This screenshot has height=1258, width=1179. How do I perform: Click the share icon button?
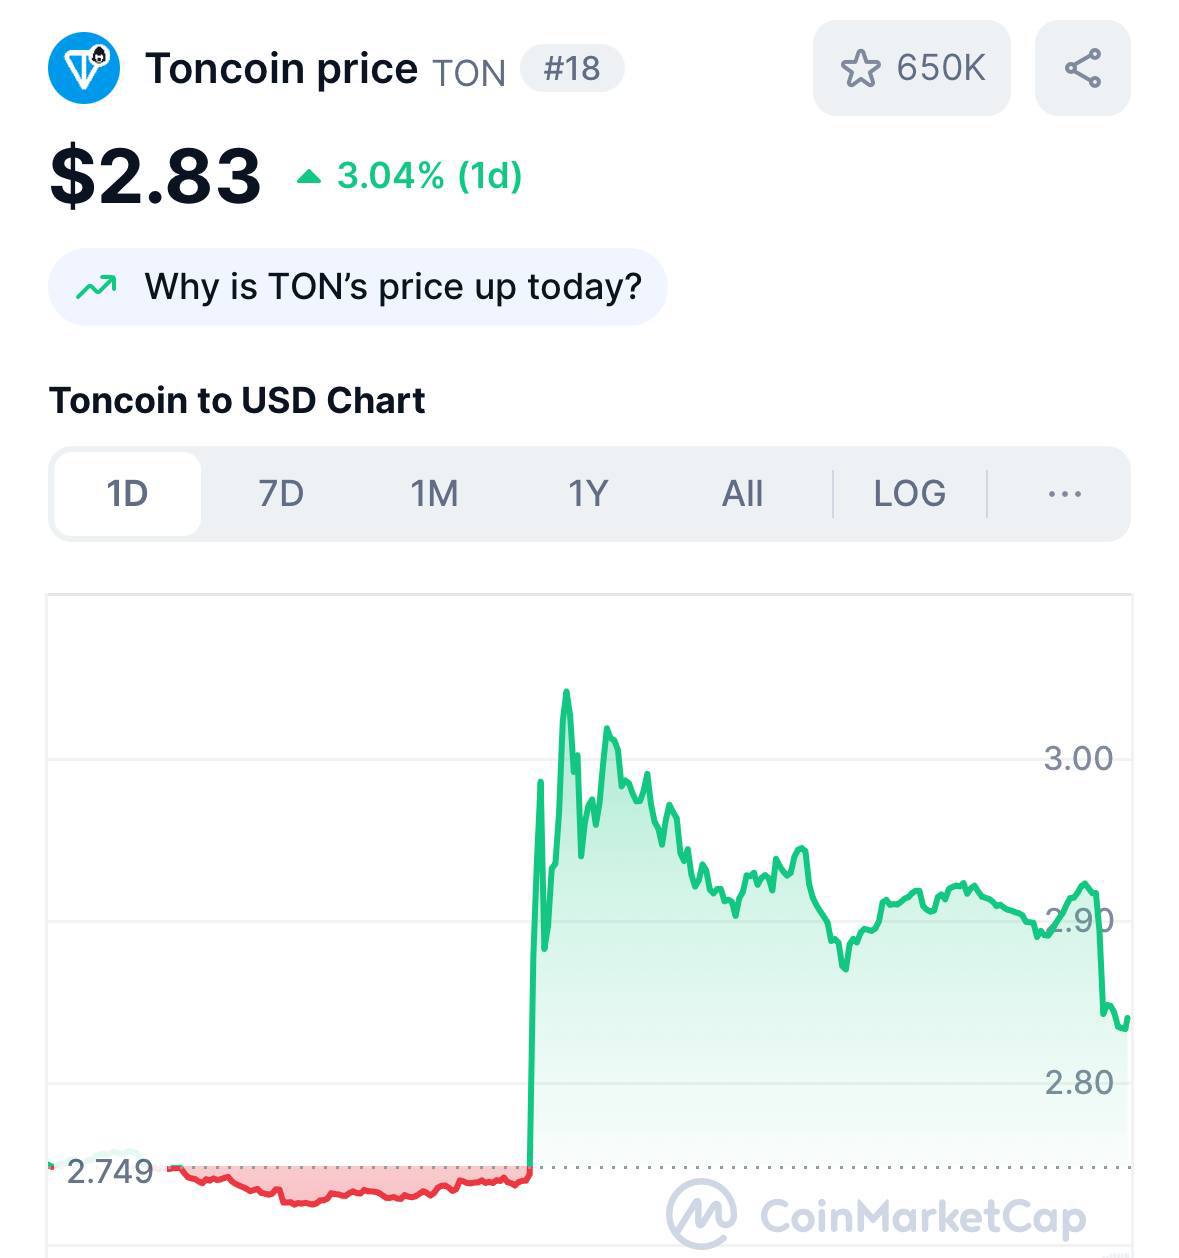click(1082, 68)
